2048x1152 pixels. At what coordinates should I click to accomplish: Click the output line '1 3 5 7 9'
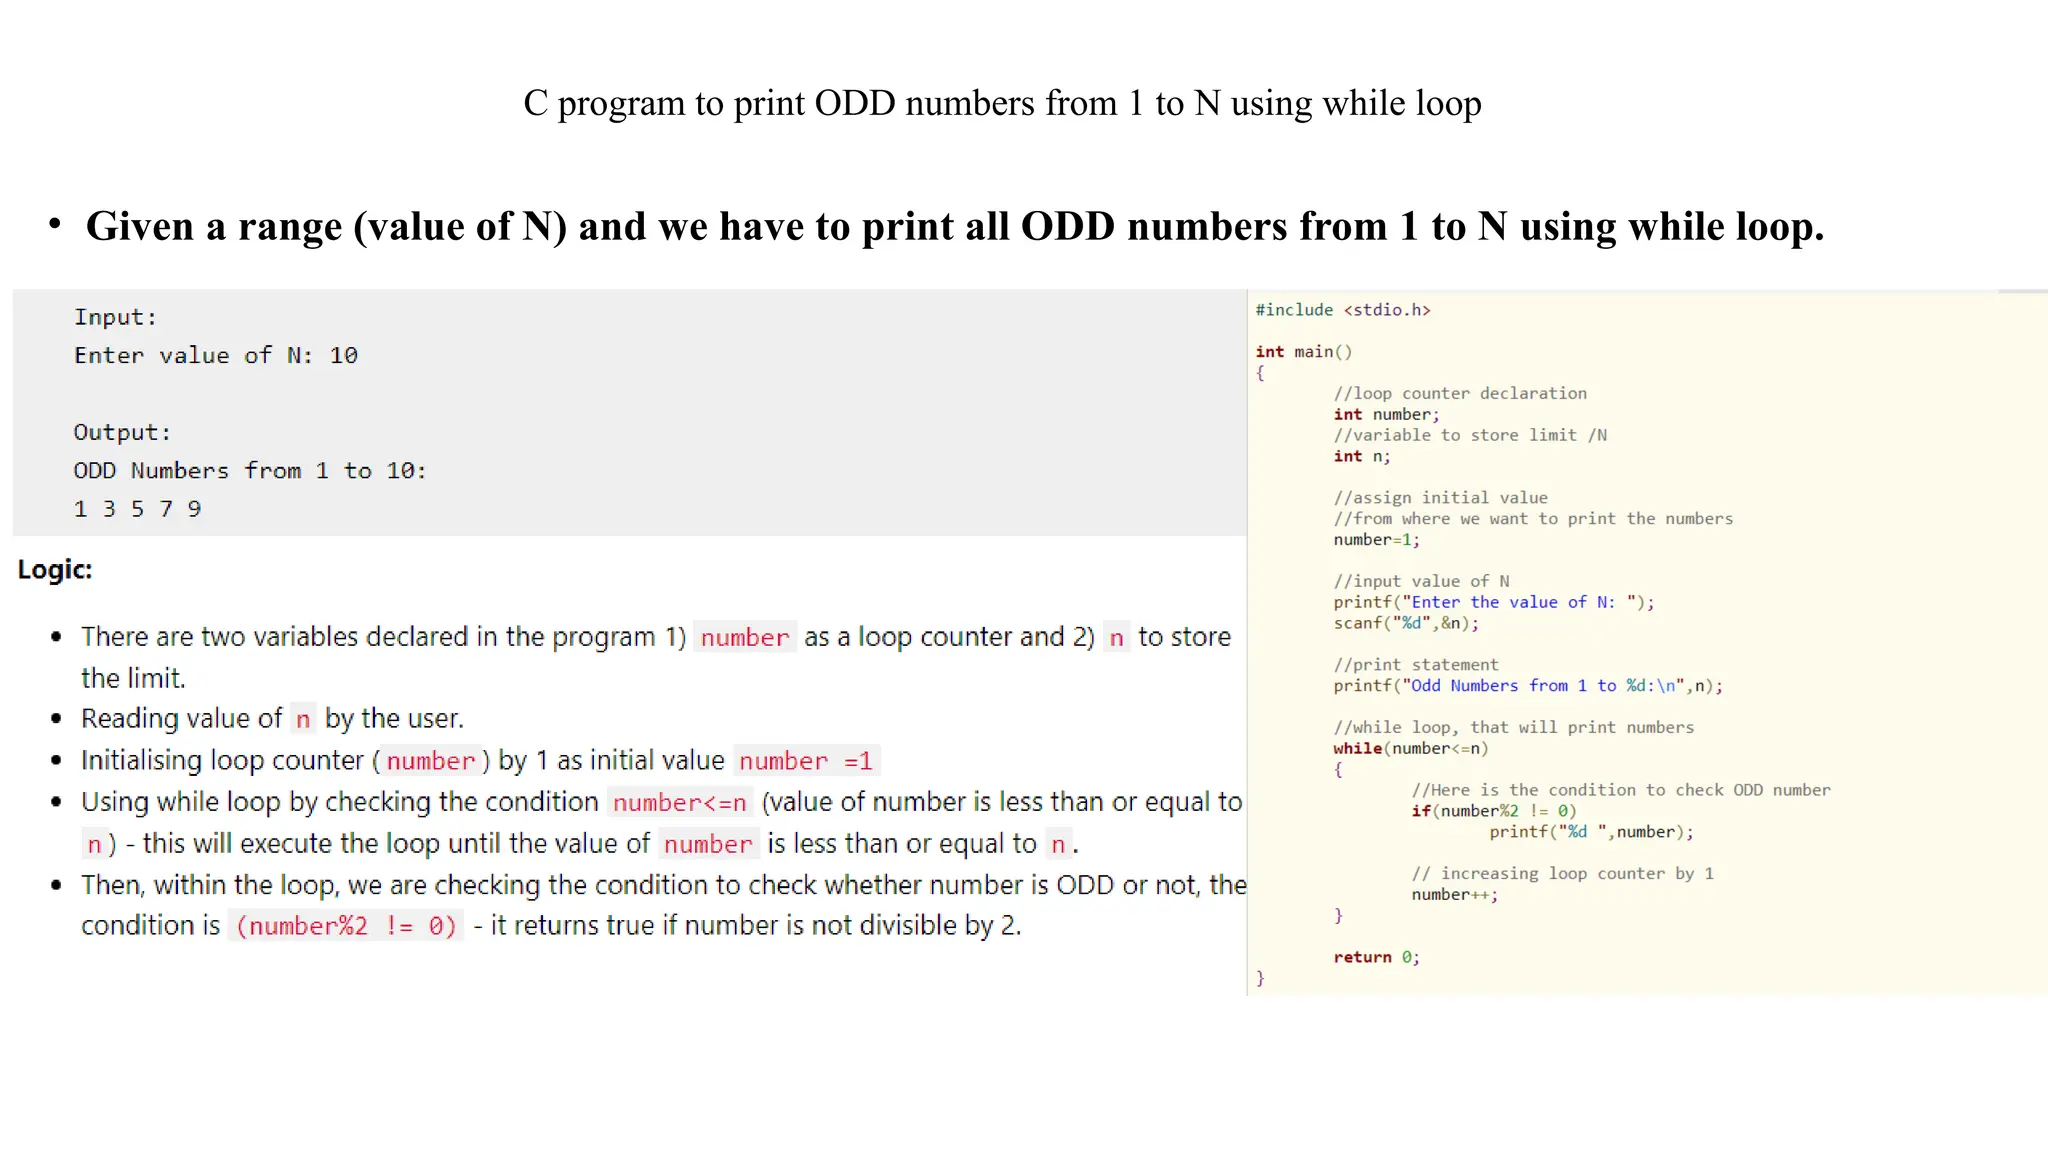pyautogui.click(x=137, y=509)
